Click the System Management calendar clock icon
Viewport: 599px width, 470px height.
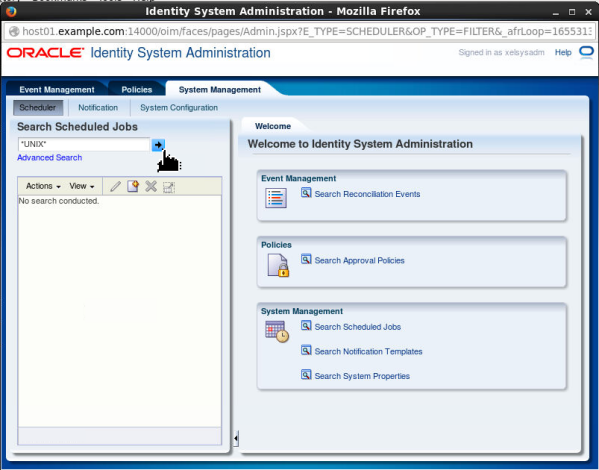point(277,331)
